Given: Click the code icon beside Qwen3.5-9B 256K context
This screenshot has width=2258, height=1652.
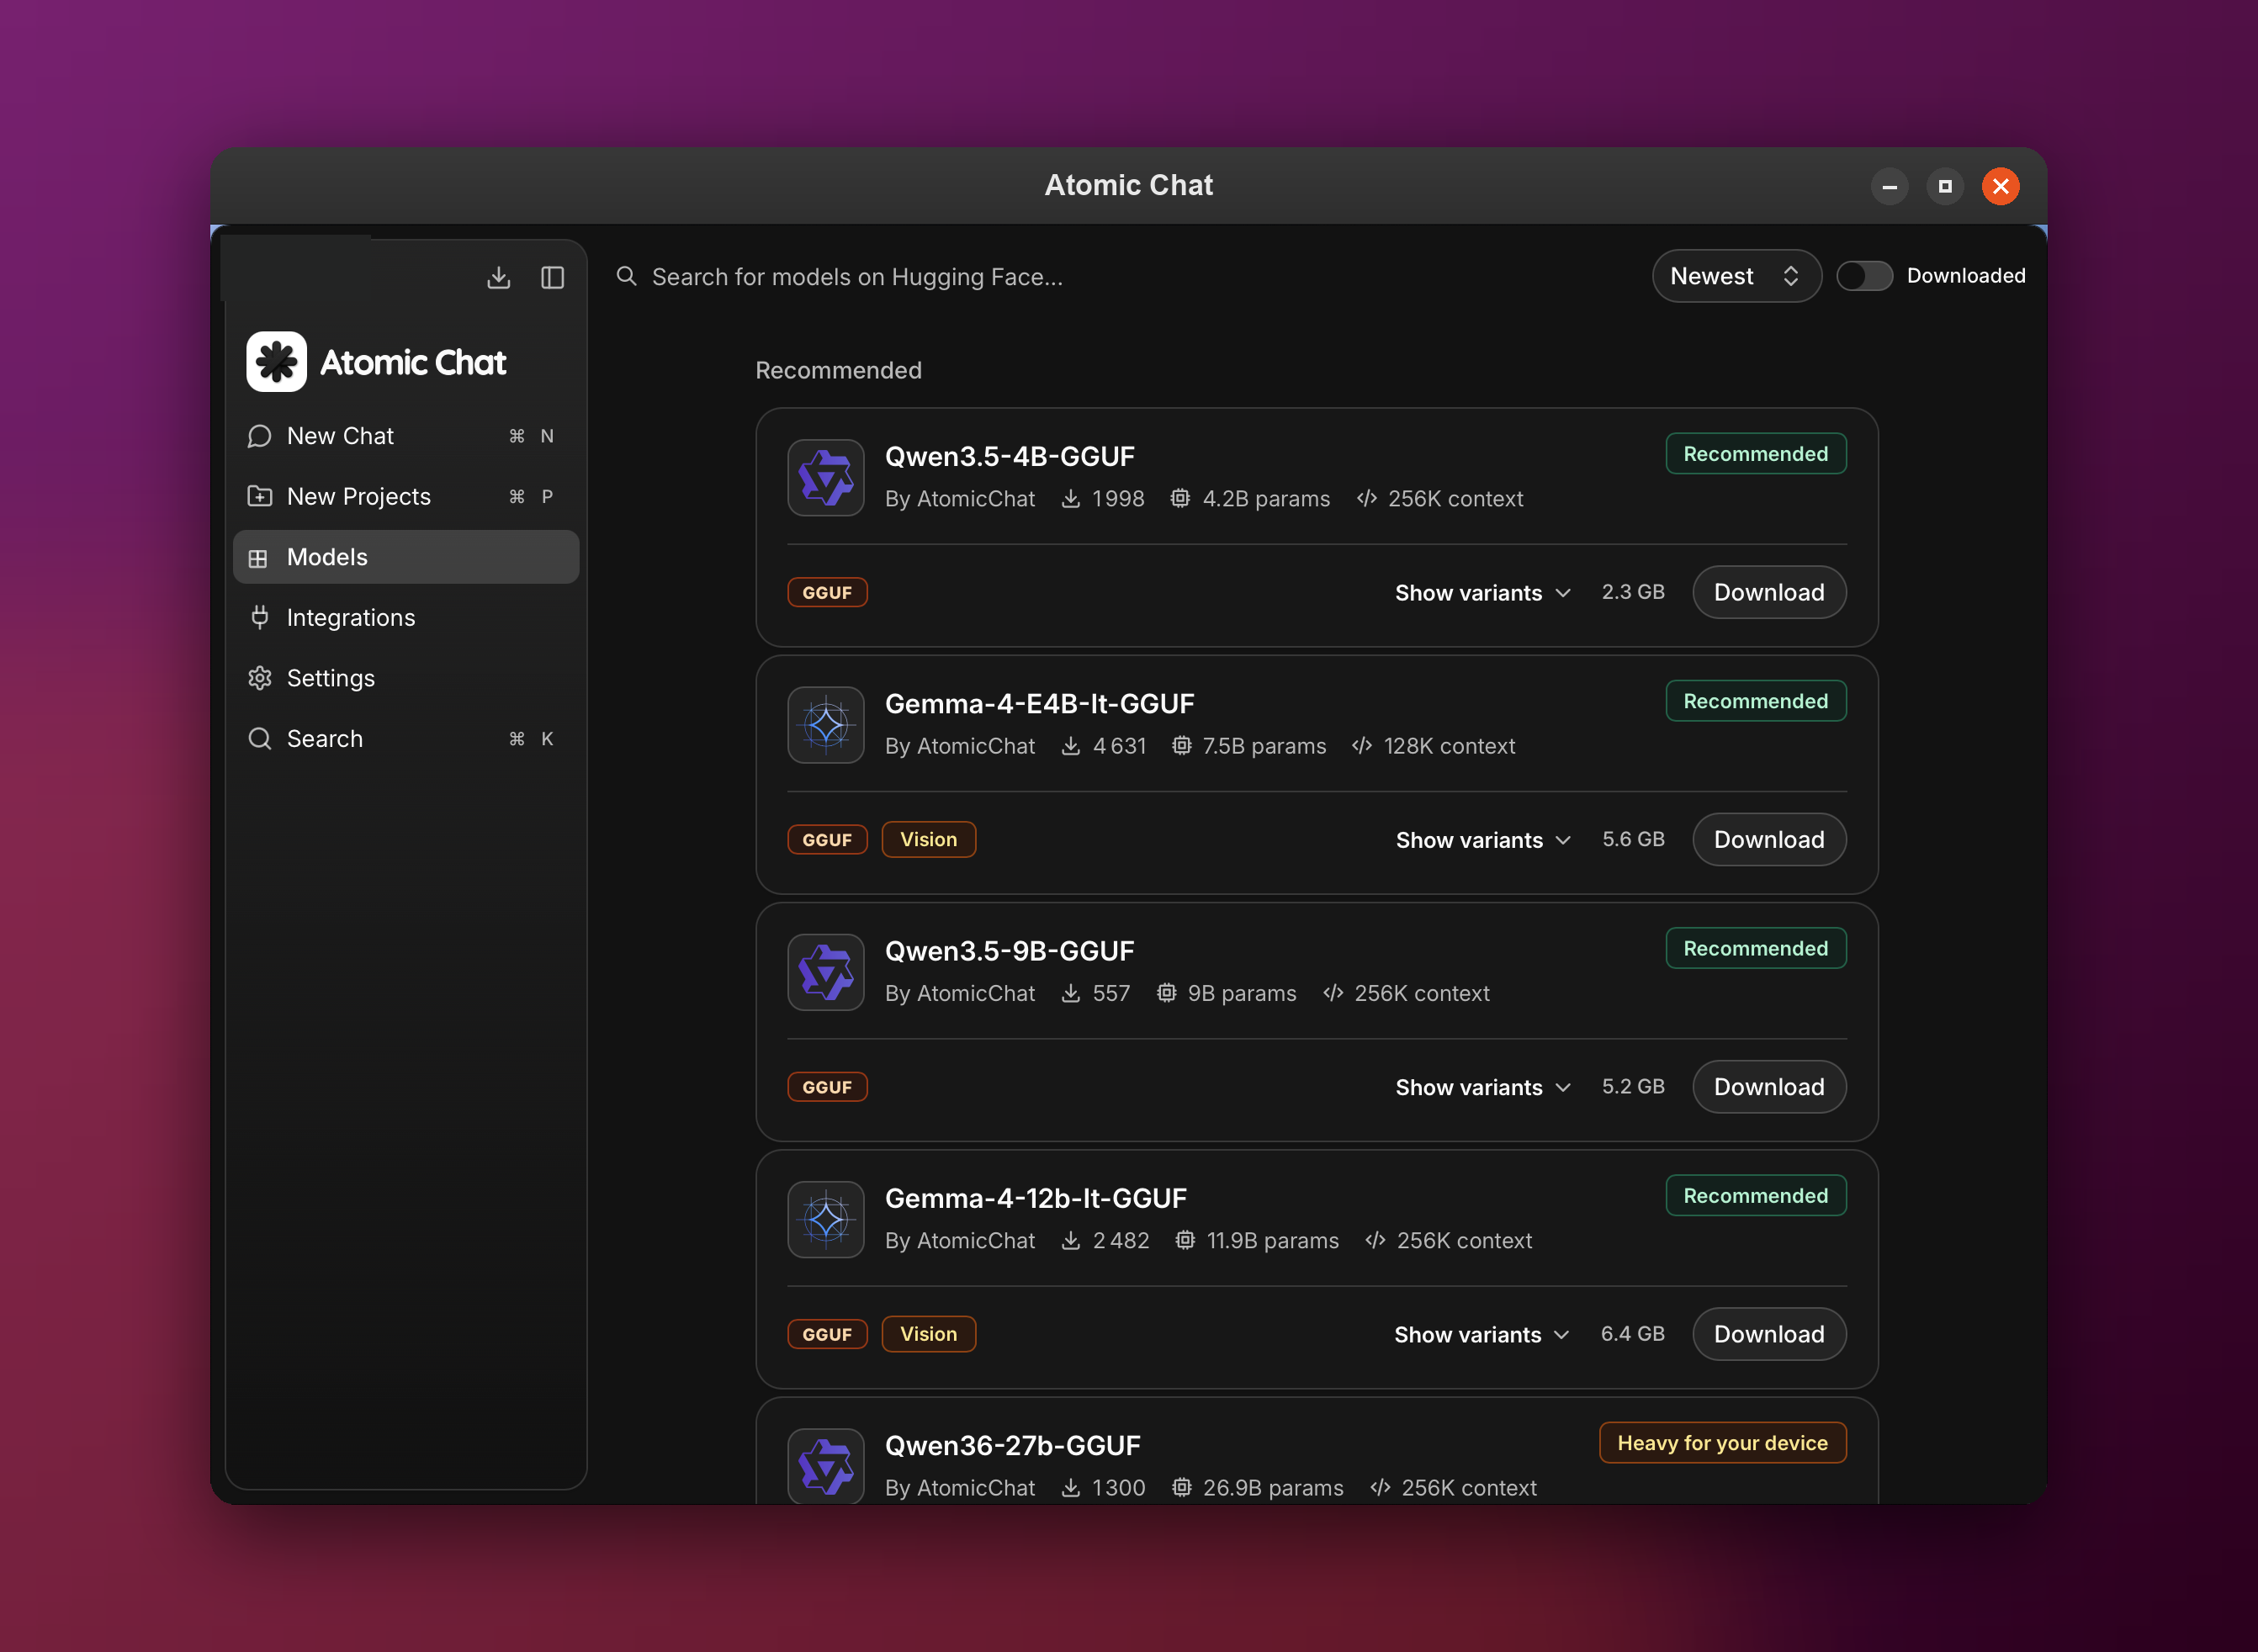Looking at the screenshot, I should tap(1332, 993).
